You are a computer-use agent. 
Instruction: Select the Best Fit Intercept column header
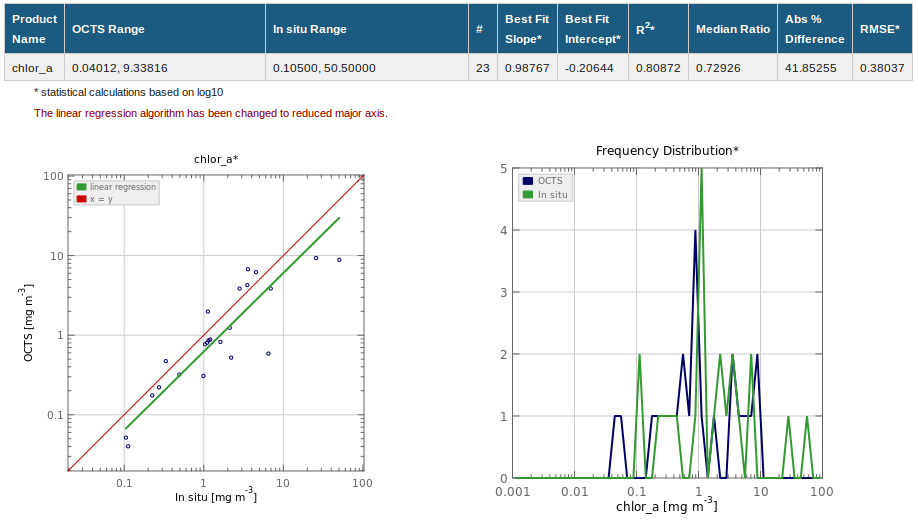click(x=592, y=29)
